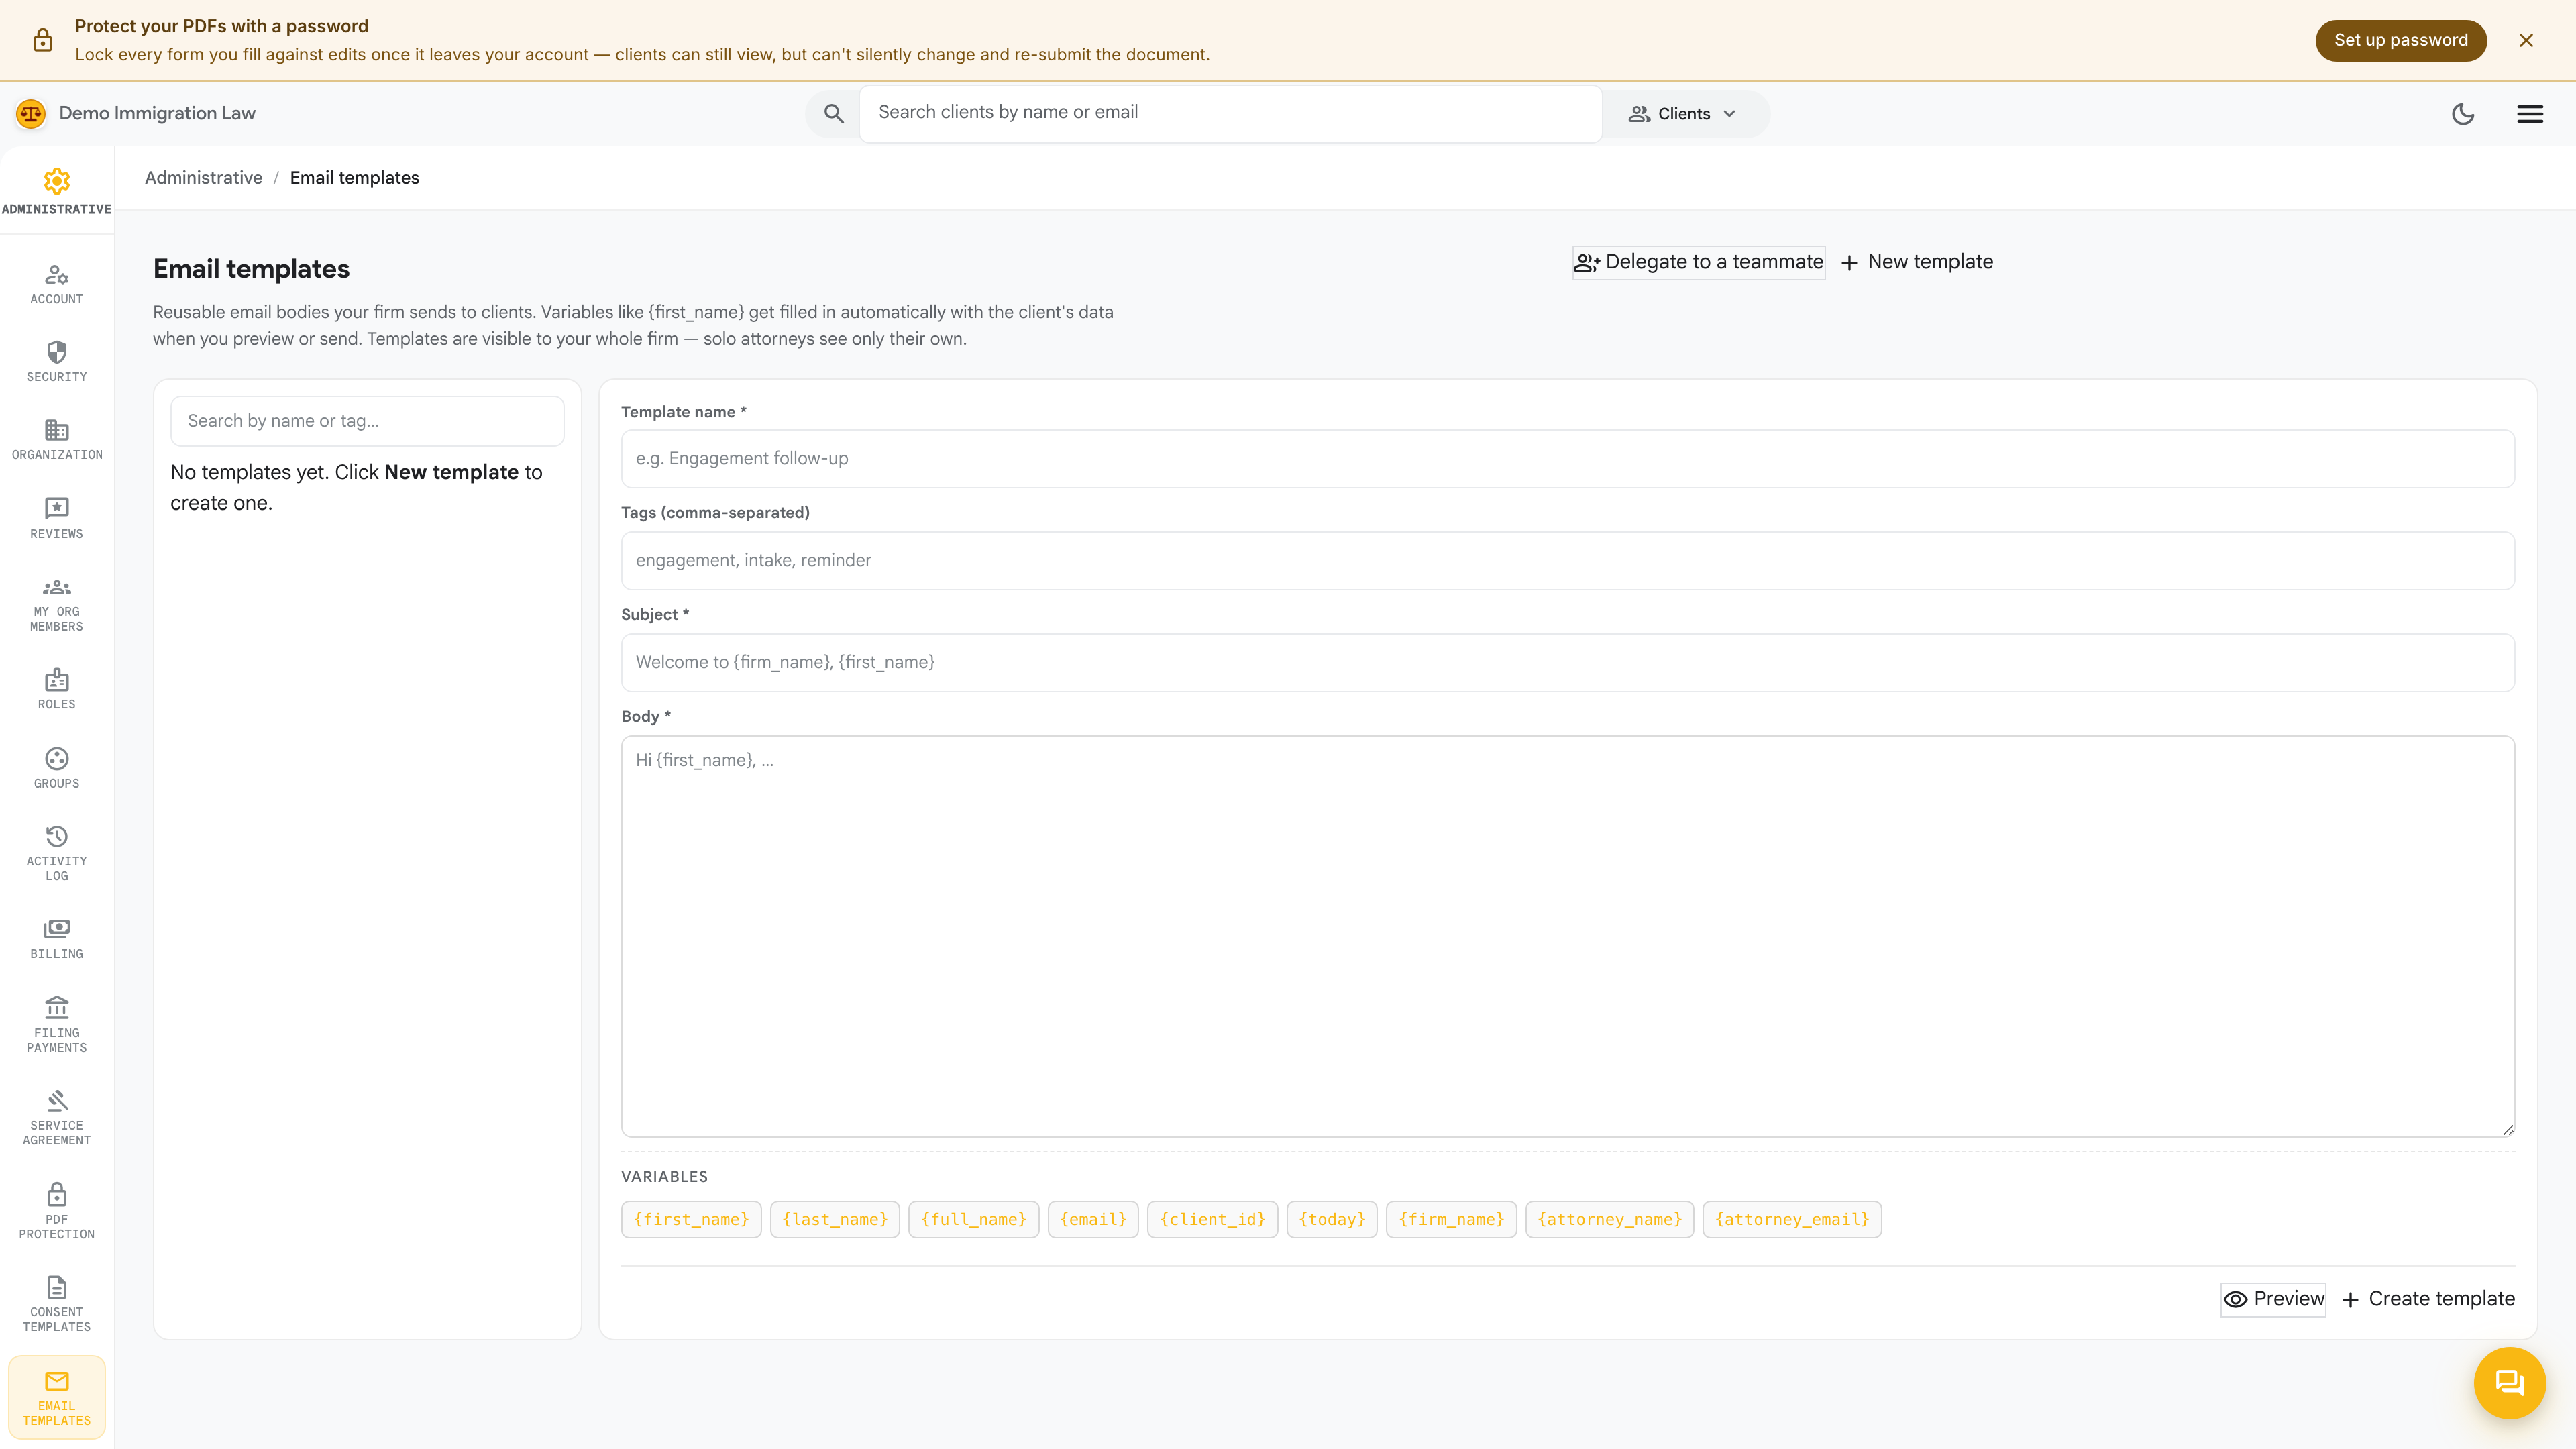Expand the Clients dropdown
The width and height of the screenshot is (2576, 1449).
(x=1684, y=114)
